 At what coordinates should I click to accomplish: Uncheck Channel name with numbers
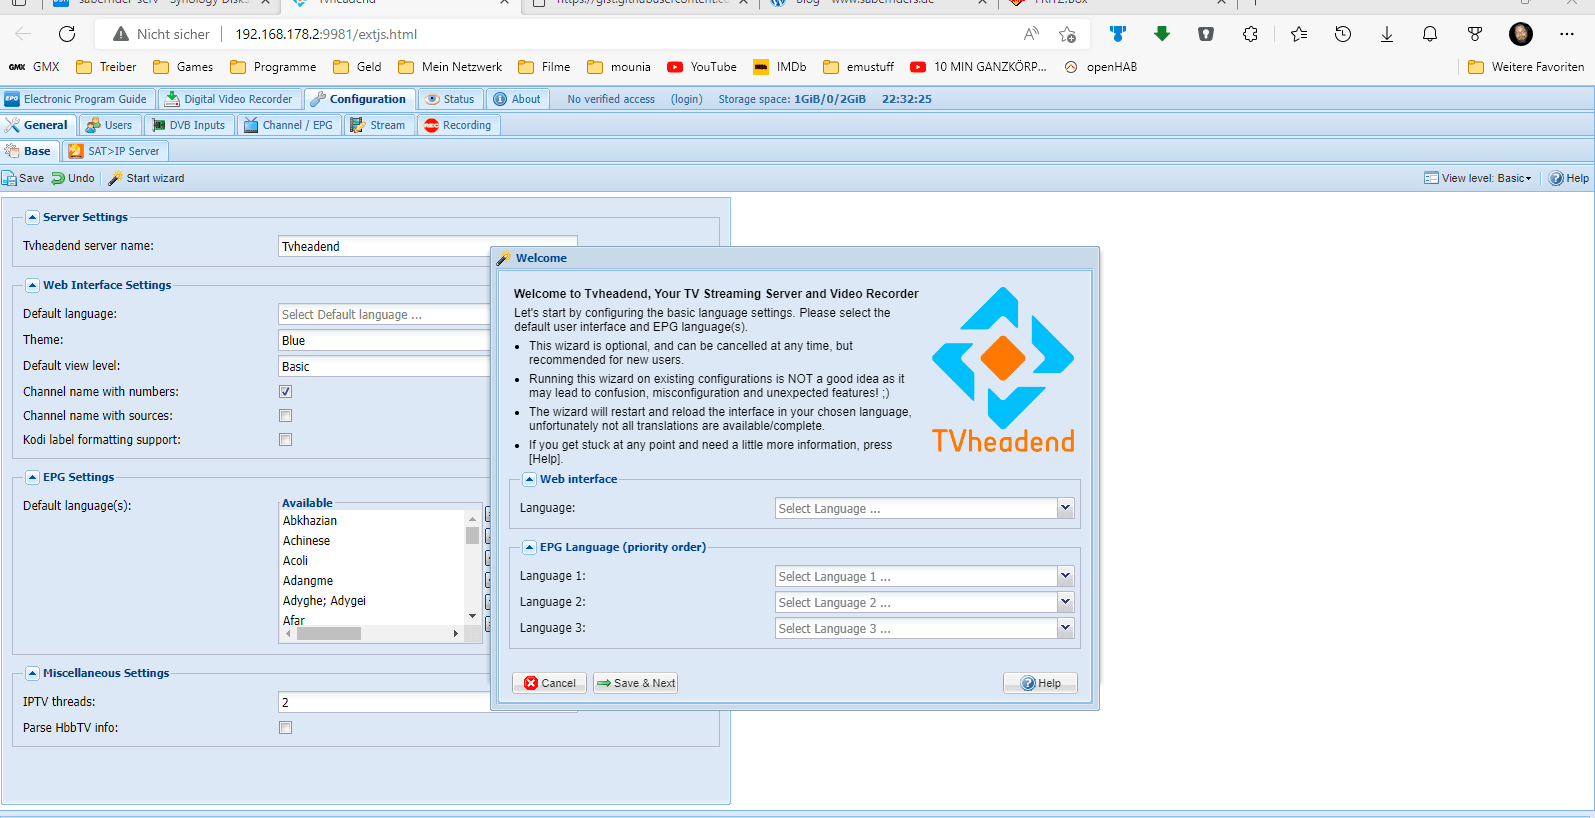[286, 392]
